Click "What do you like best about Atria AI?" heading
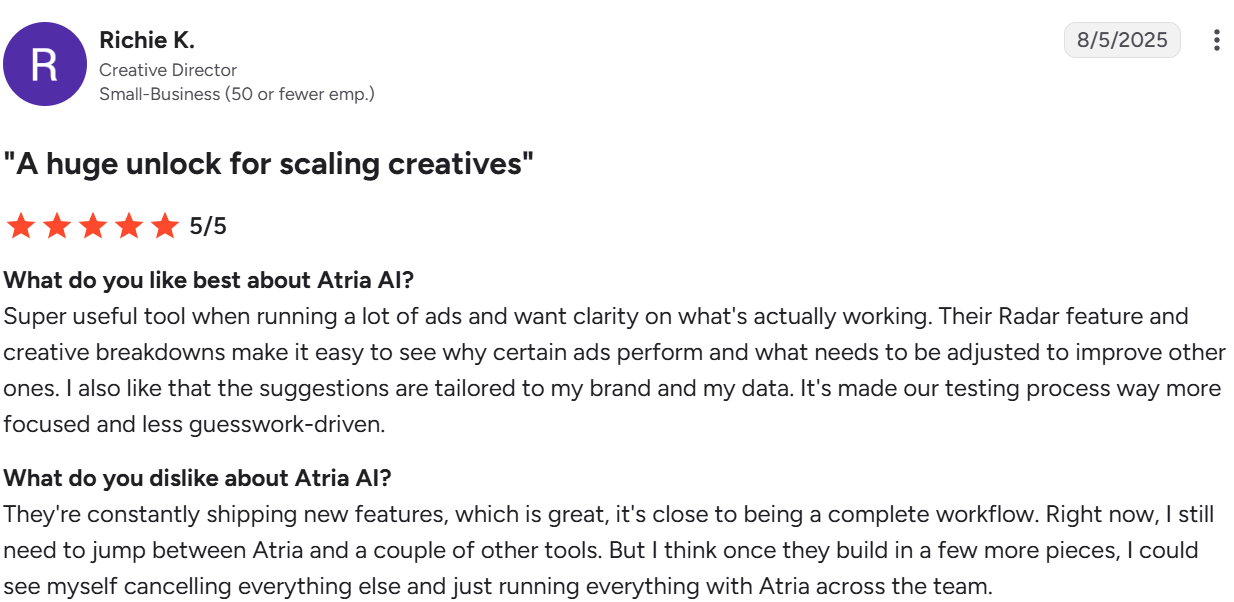Image resolution: width=1234 pixels, height=602 pixels. (x=208, y=280)
